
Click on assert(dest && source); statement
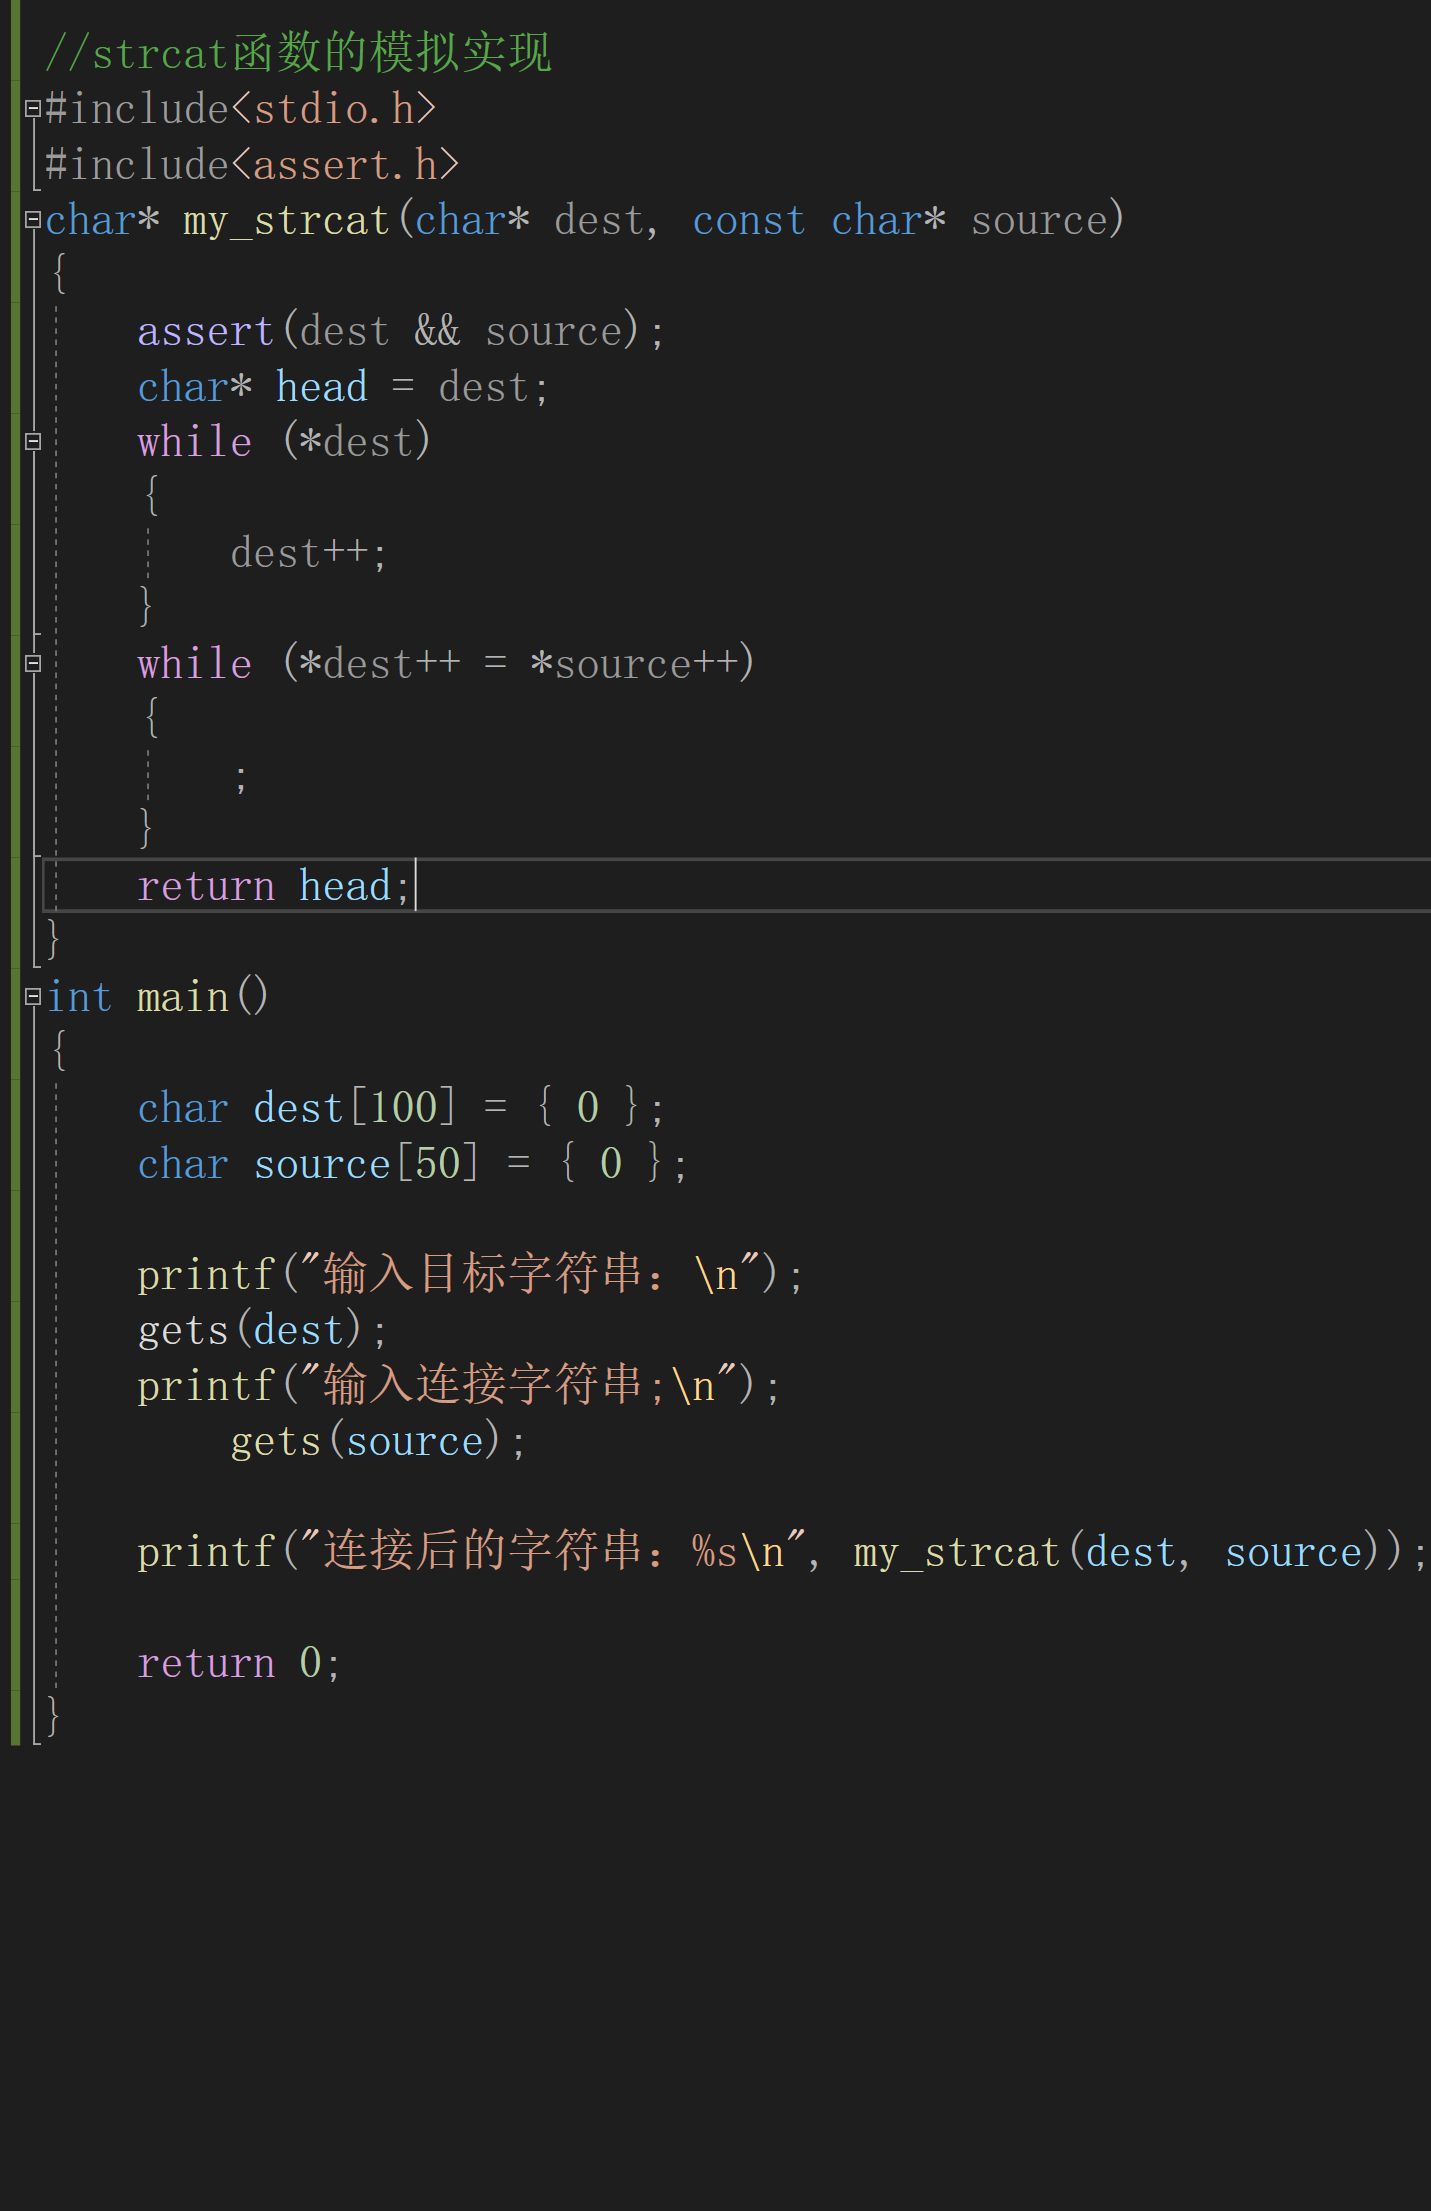pos(400,330)
